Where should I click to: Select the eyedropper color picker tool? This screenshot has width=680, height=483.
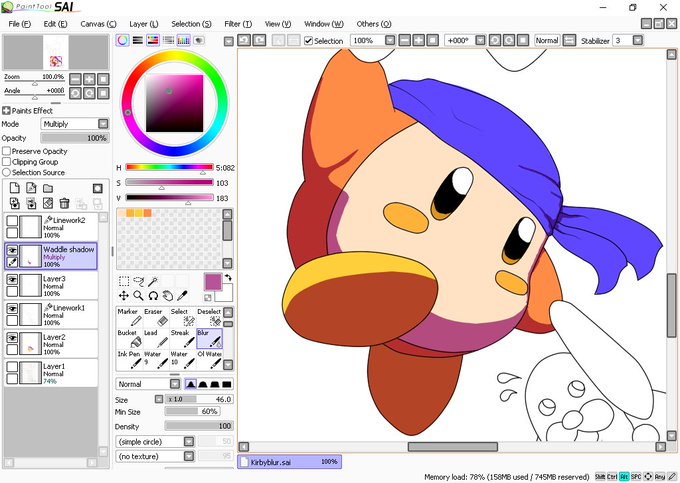pos(182,296)
